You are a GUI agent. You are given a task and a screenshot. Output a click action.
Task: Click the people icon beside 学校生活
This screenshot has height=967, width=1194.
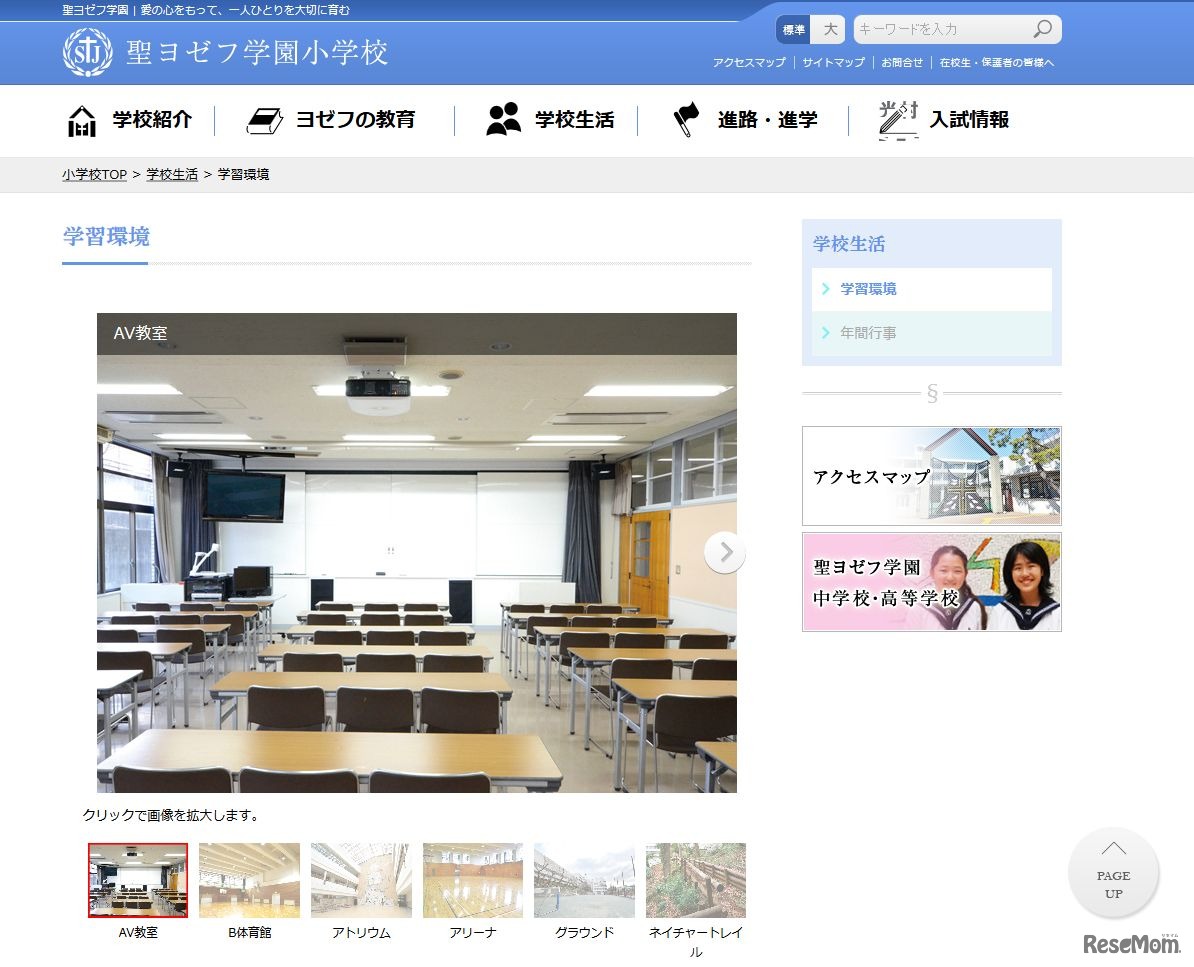503,120
